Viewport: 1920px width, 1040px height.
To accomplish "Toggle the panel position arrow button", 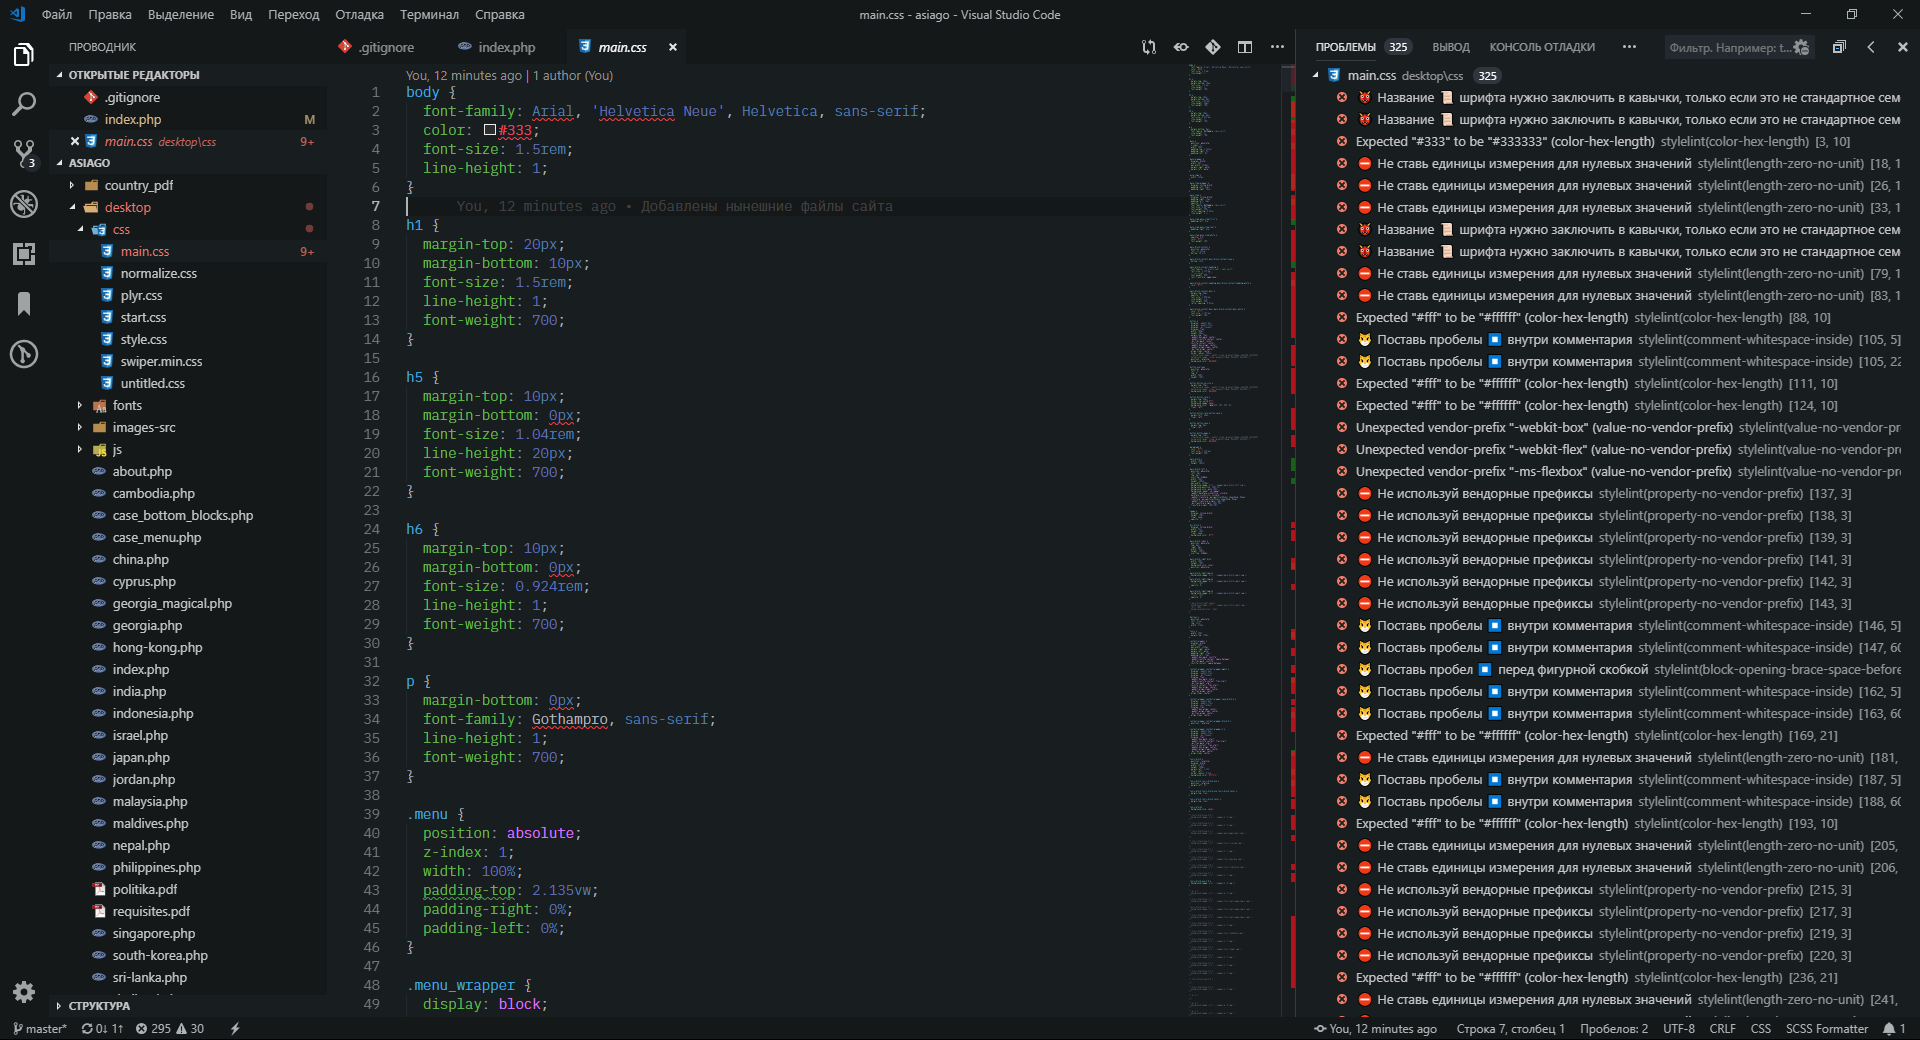I will click(x=1871, y=47).
